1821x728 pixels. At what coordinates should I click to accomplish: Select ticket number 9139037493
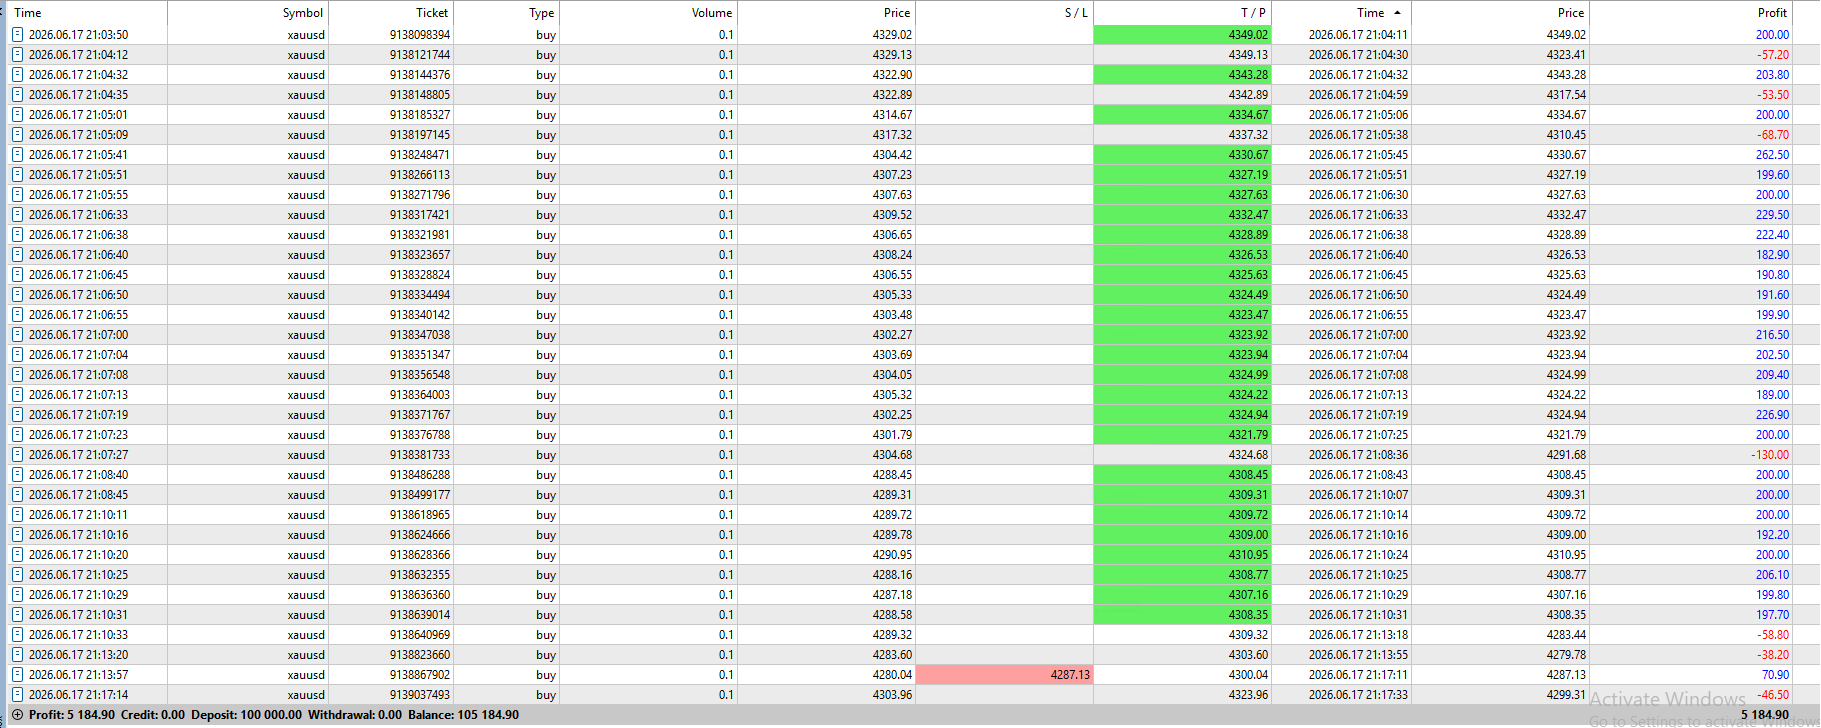coord(420,695)
